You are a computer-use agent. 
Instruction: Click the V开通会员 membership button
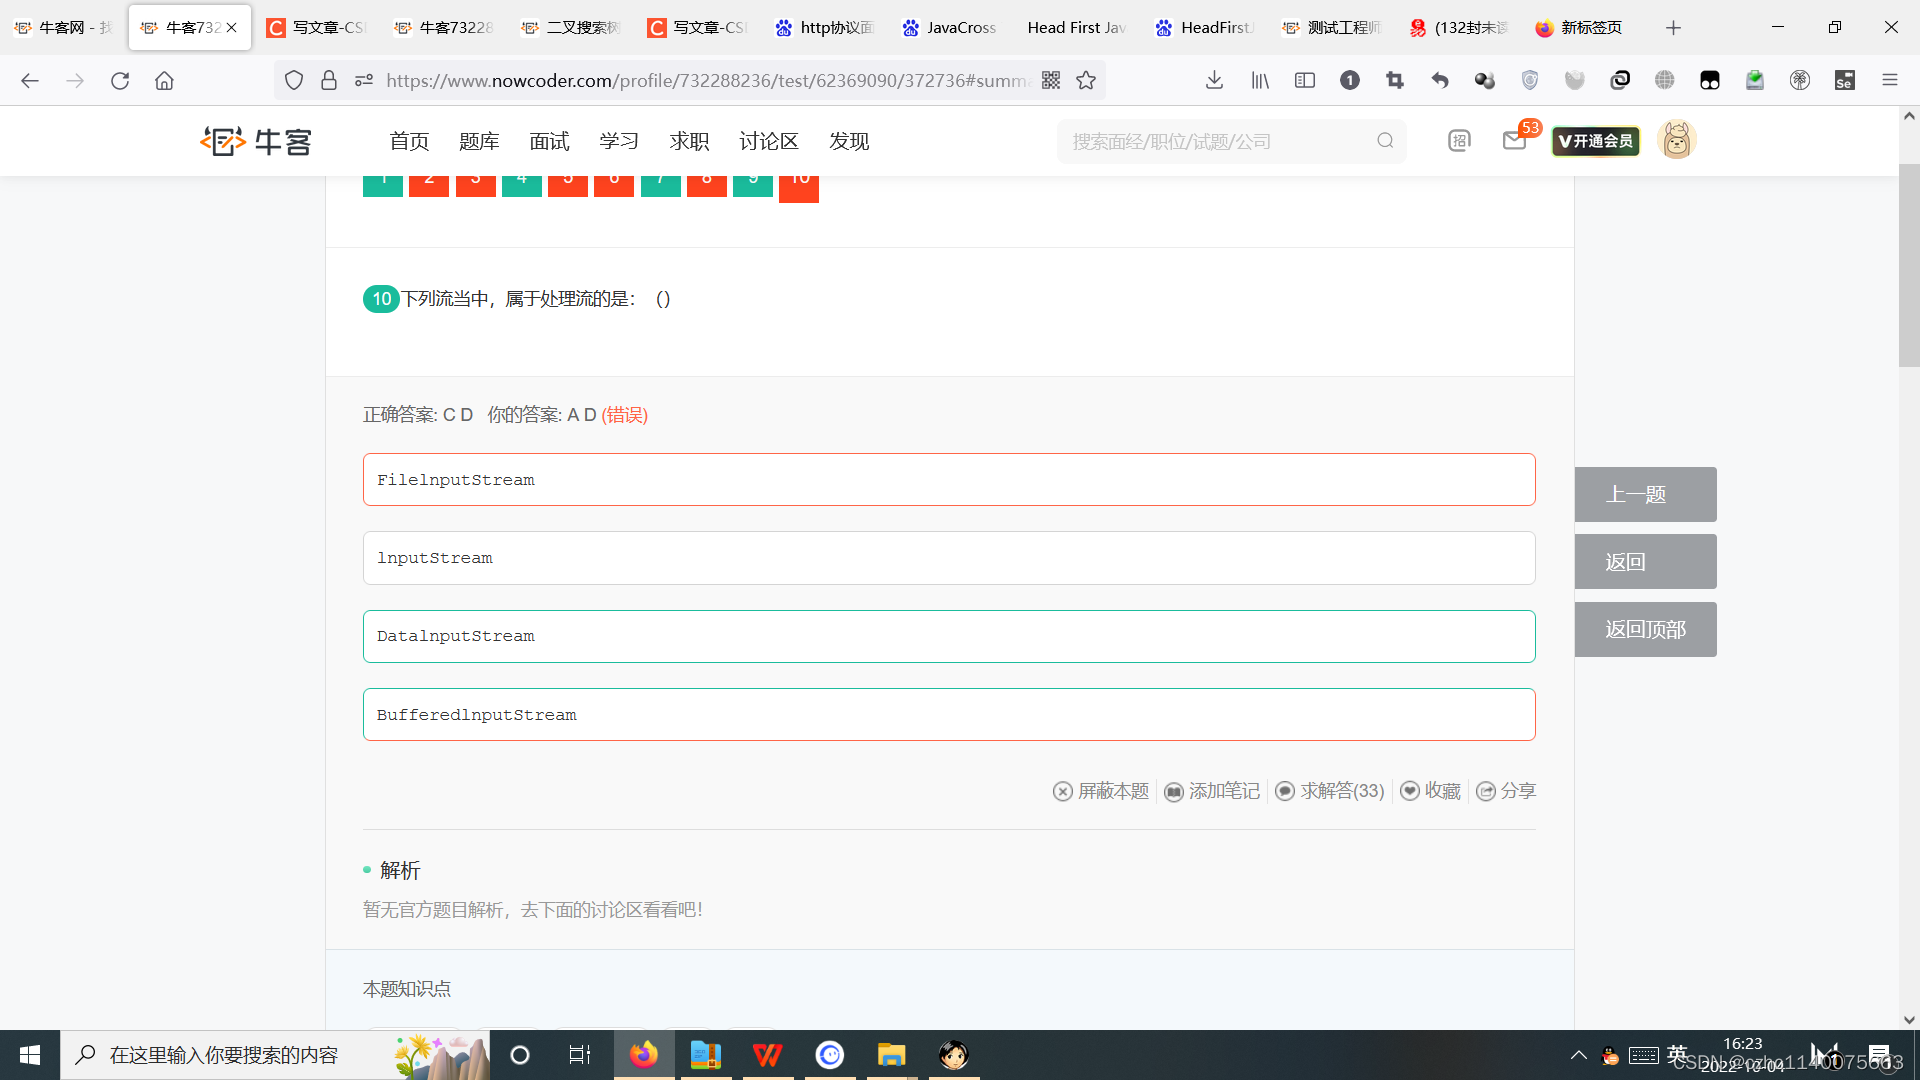[1596, 141]
